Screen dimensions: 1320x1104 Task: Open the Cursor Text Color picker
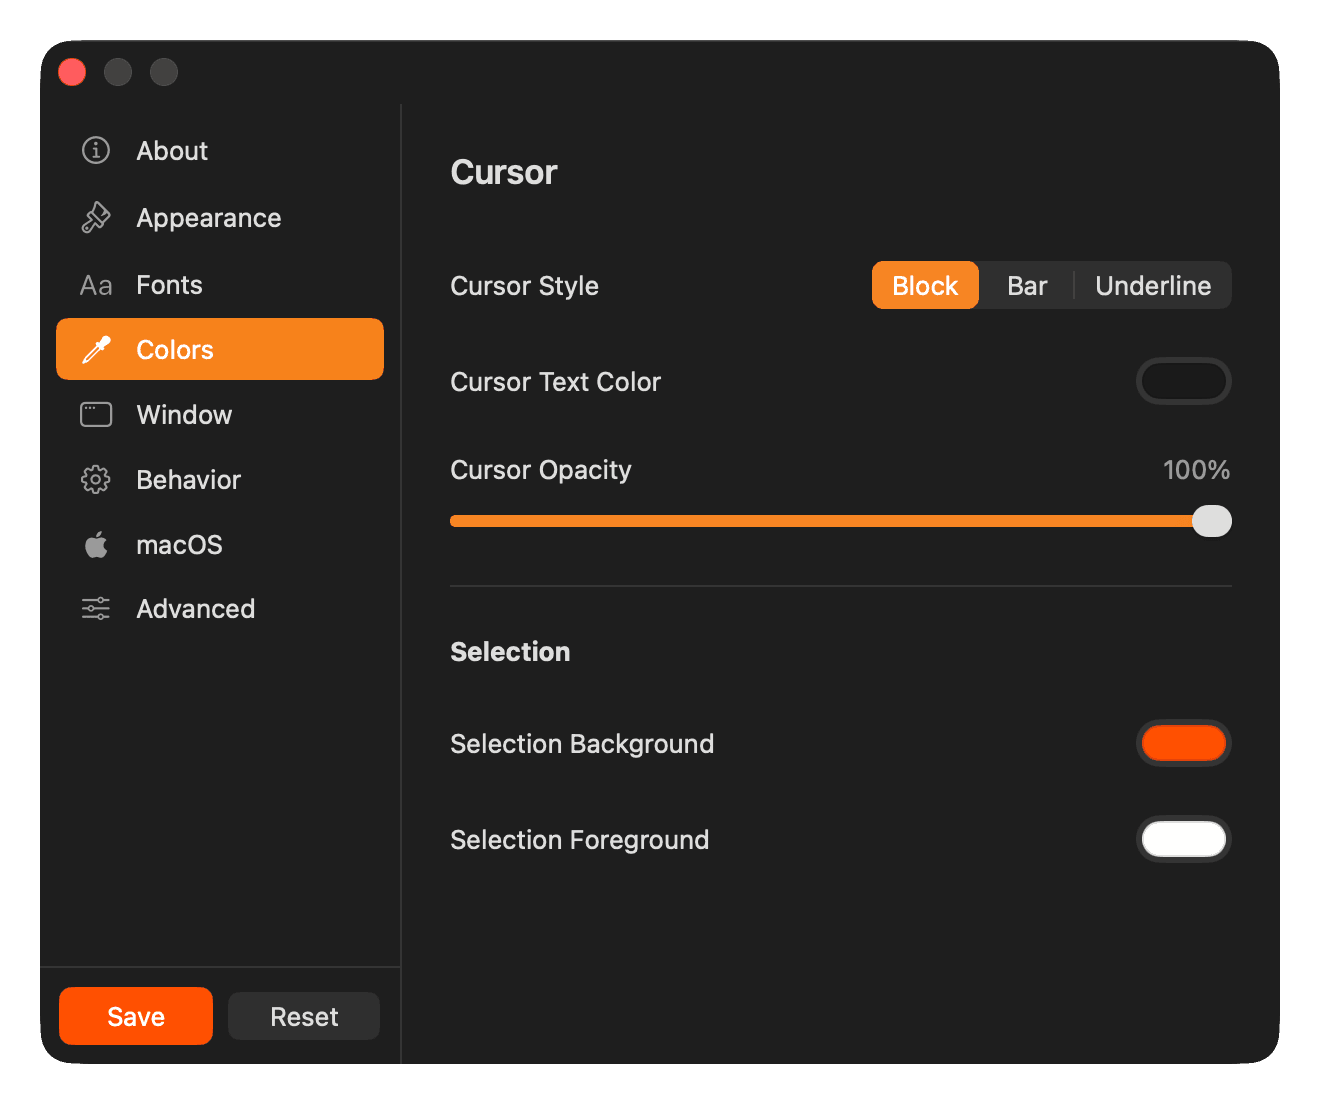point(1183,381)
